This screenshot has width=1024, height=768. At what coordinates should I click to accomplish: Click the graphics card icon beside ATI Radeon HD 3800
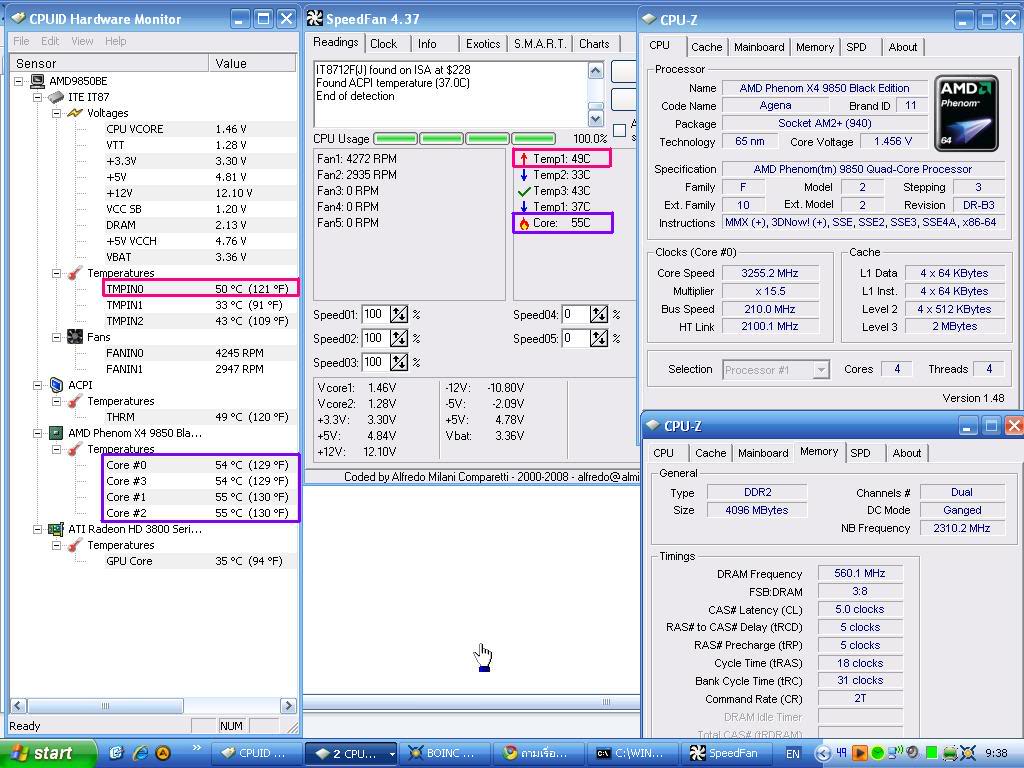(x=56, y=529)
